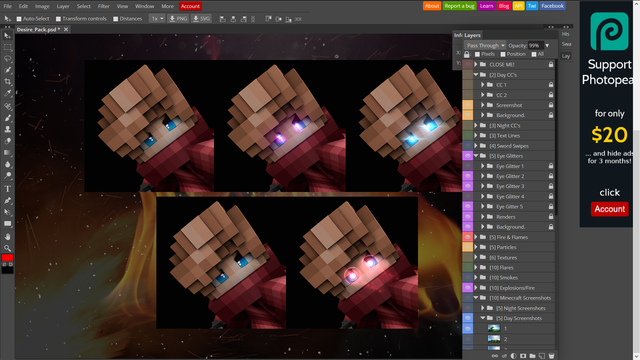
Task: Click the red Account button in menu bar
Action: click(x=190, y=6)
